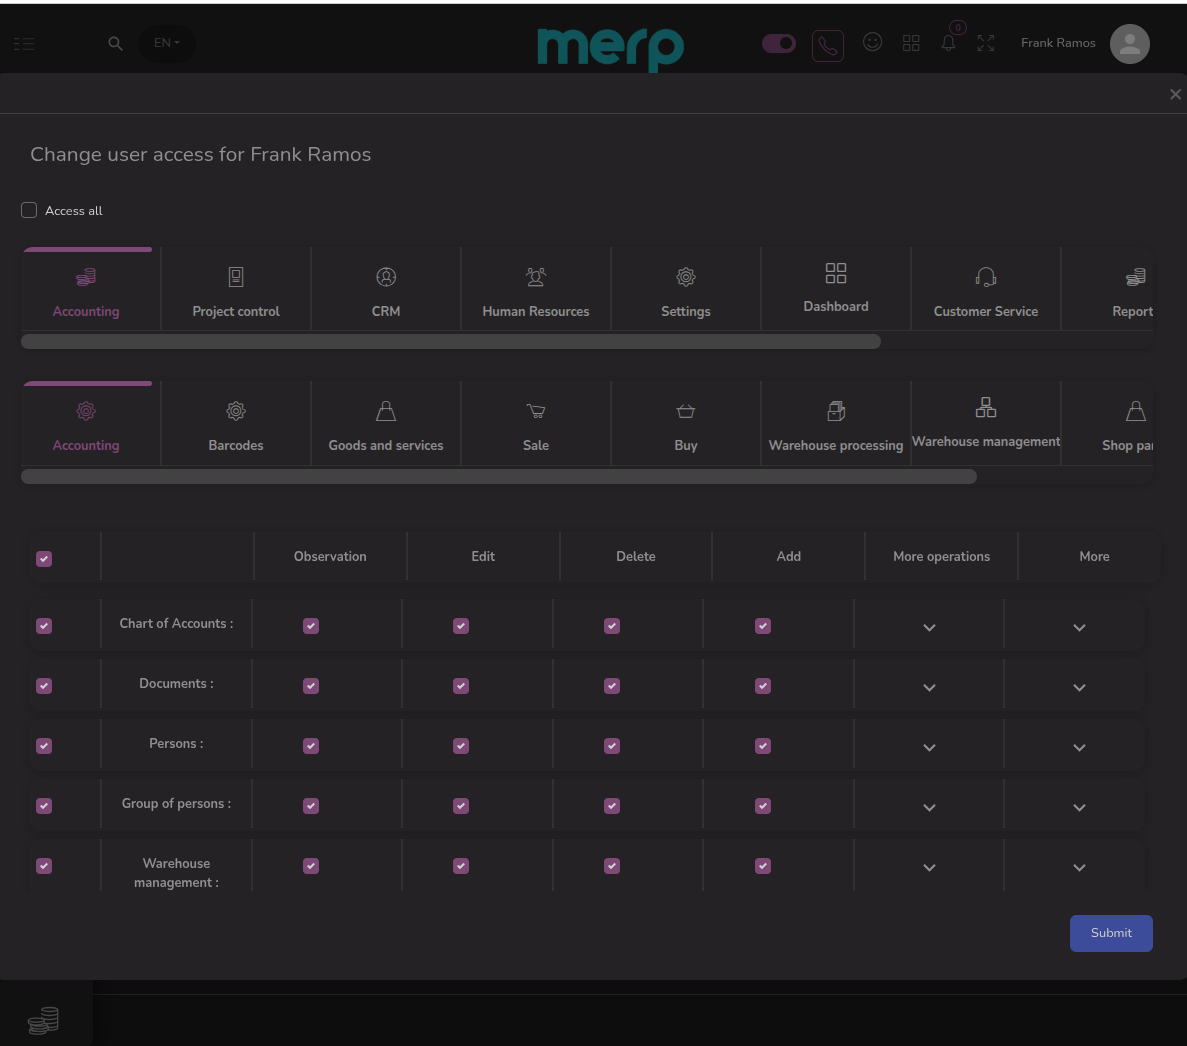Open the hamburger sidebar menu icon
The height and width of the screenshot is (1046, 1187).
pos(24,44)
